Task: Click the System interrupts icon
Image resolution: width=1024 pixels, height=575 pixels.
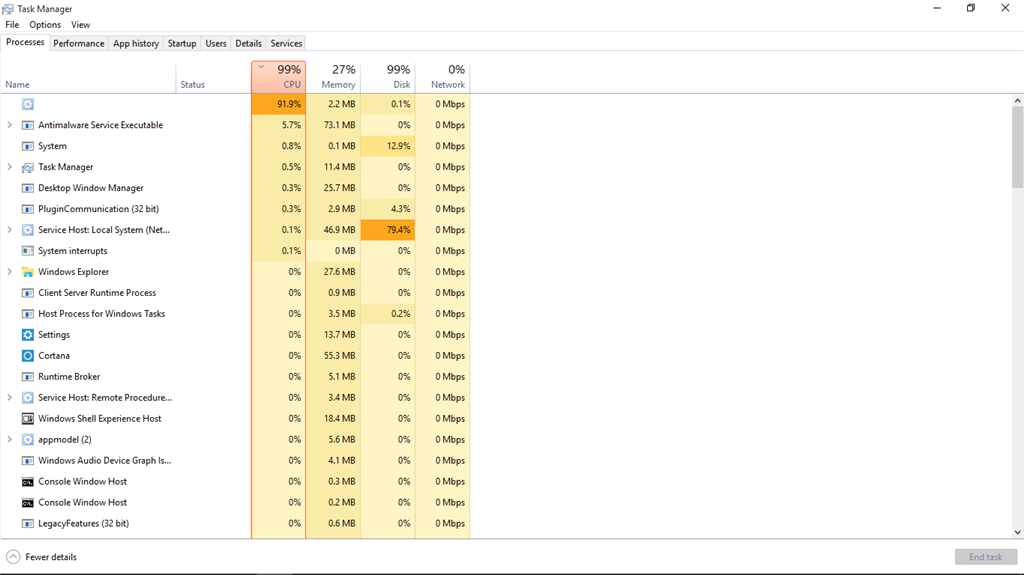Action: [27, 251]
